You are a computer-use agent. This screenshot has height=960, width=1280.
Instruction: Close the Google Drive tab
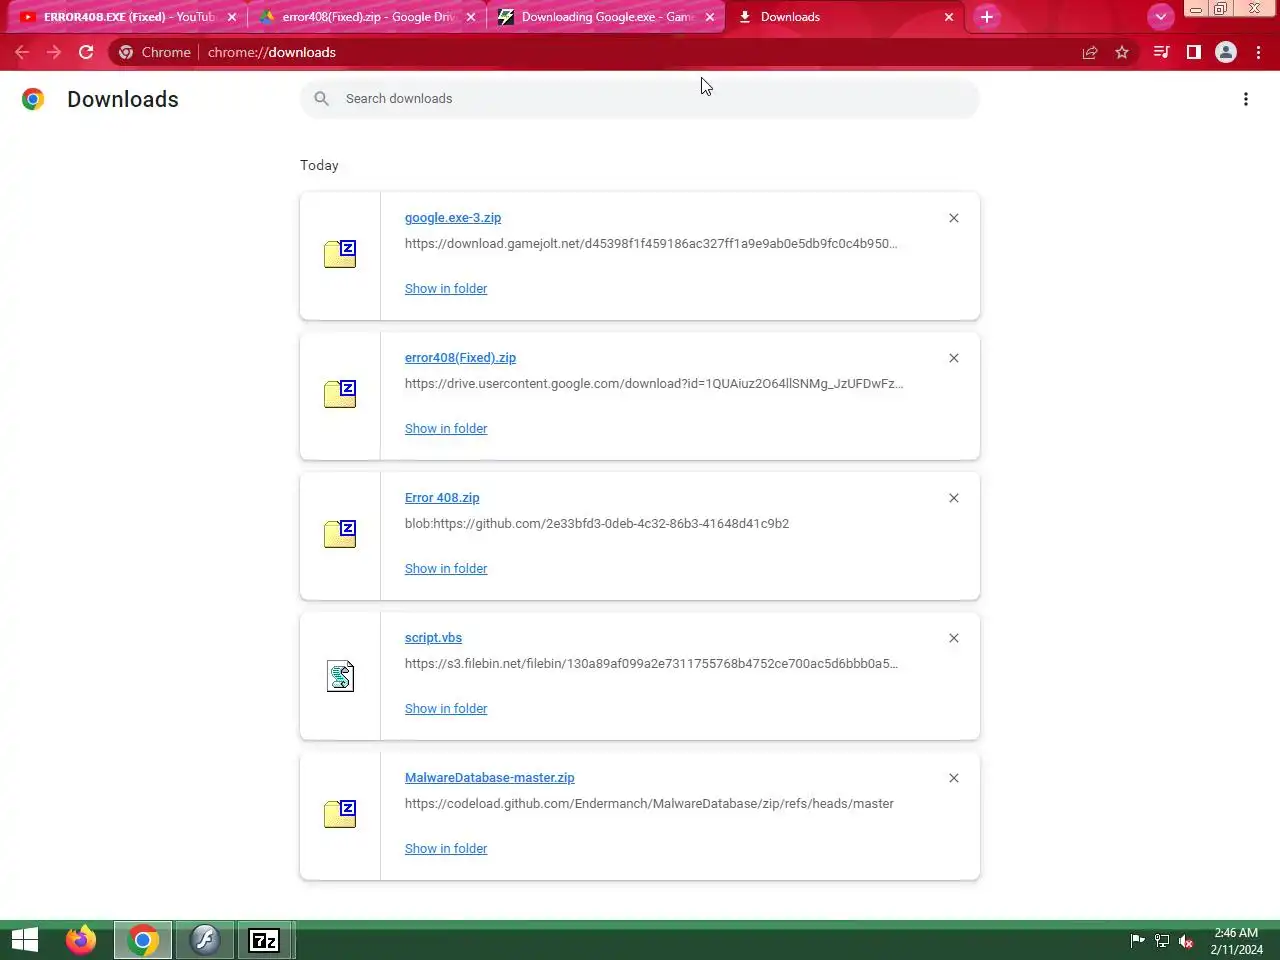(x=471, y=17)
